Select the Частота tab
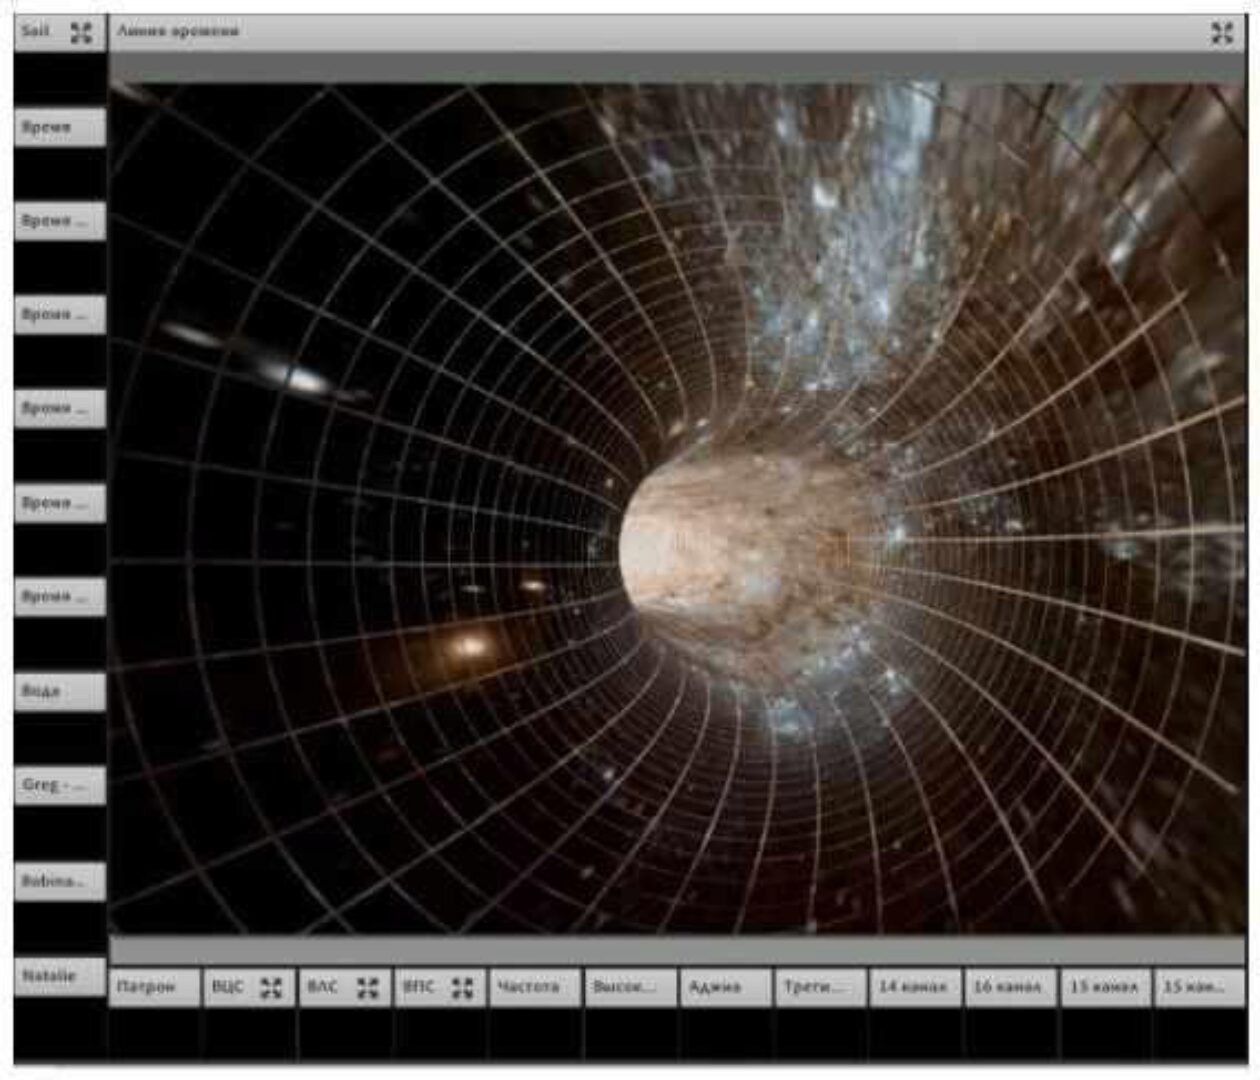Screen dimensions: 1260x1080 [534, 987]
